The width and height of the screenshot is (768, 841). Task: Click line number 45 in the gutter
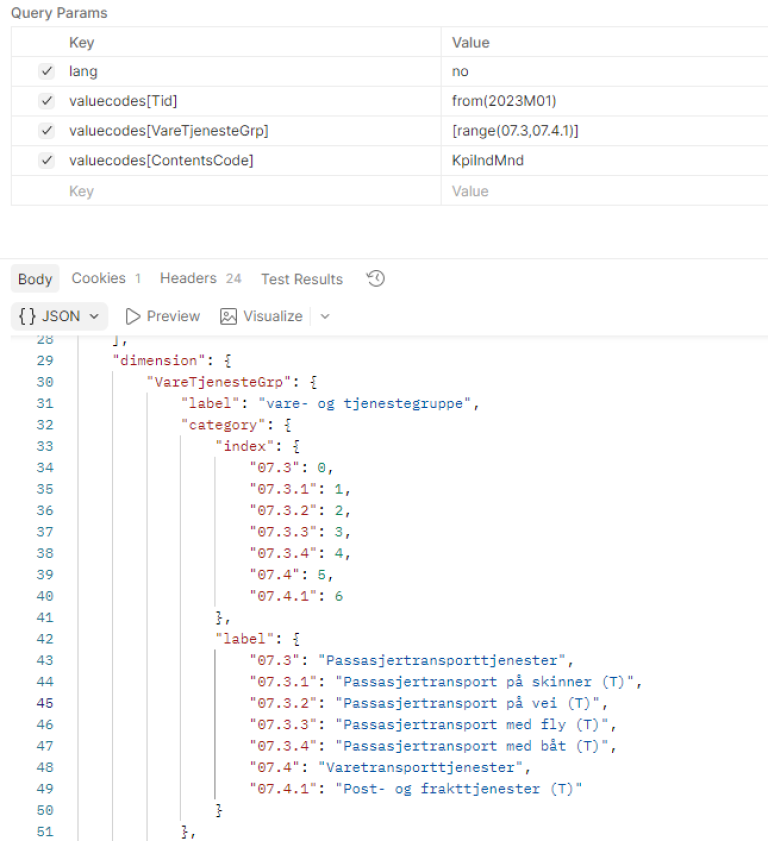pos(44,703)
